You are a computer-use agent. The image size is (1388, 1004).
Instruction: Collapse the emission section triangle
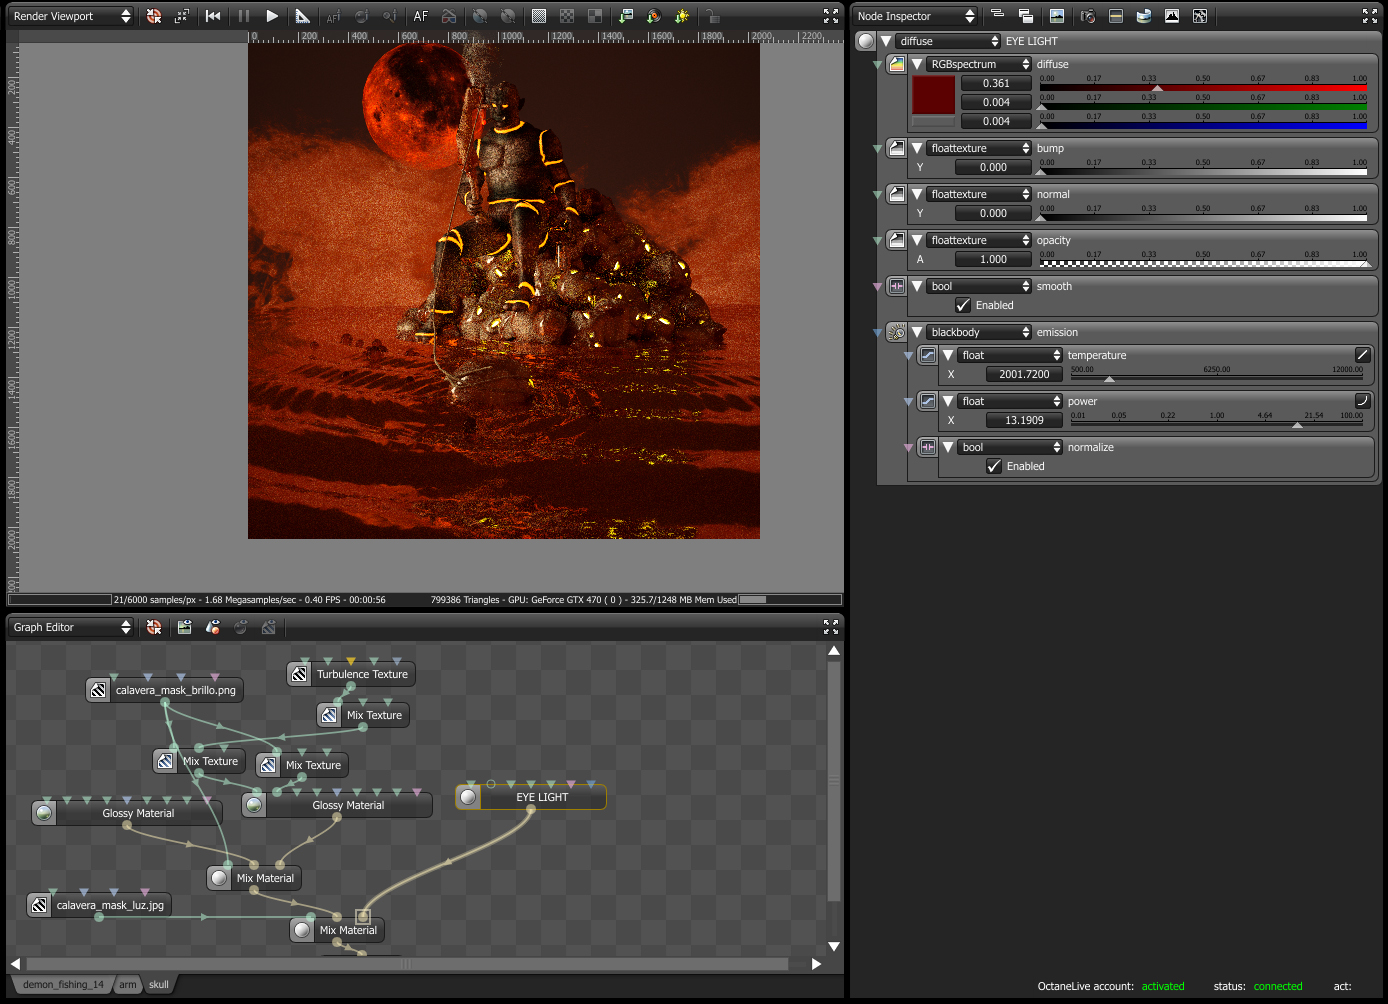coord(917,332)
